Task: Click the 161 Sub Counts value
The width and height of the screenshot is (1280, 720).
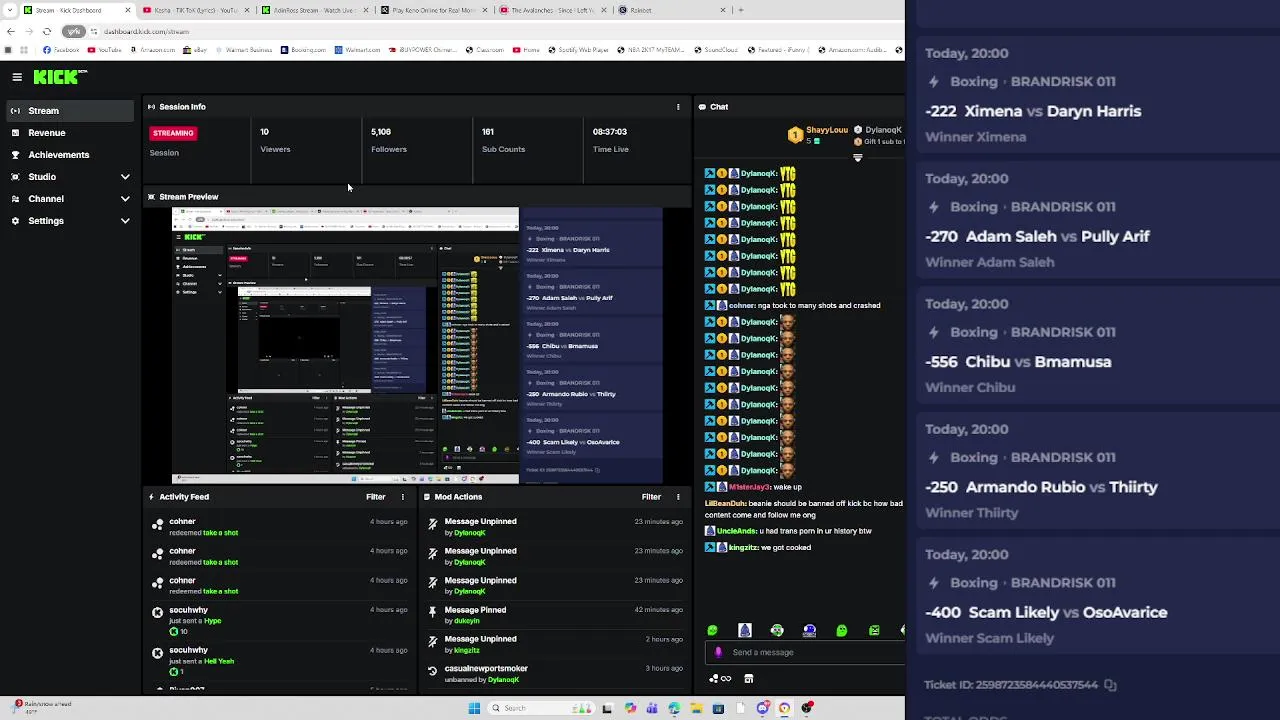Action: pyautogui.click(x=488, y=132)
